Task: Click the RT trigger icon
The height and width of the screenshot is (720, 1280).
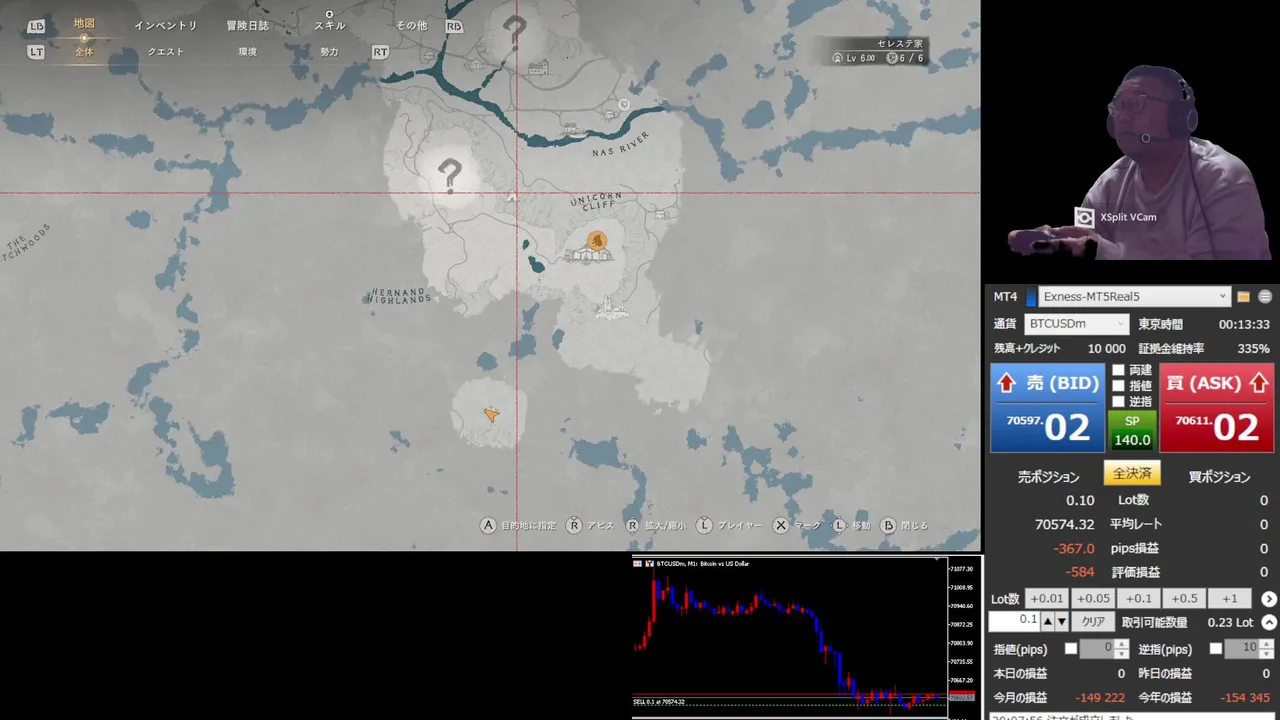Action: coord(380,51)
